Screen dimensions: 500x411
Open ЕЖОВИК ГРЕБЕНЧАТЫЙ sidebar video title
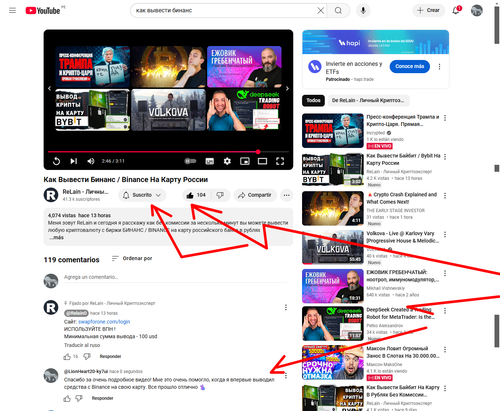click(403, 276)
